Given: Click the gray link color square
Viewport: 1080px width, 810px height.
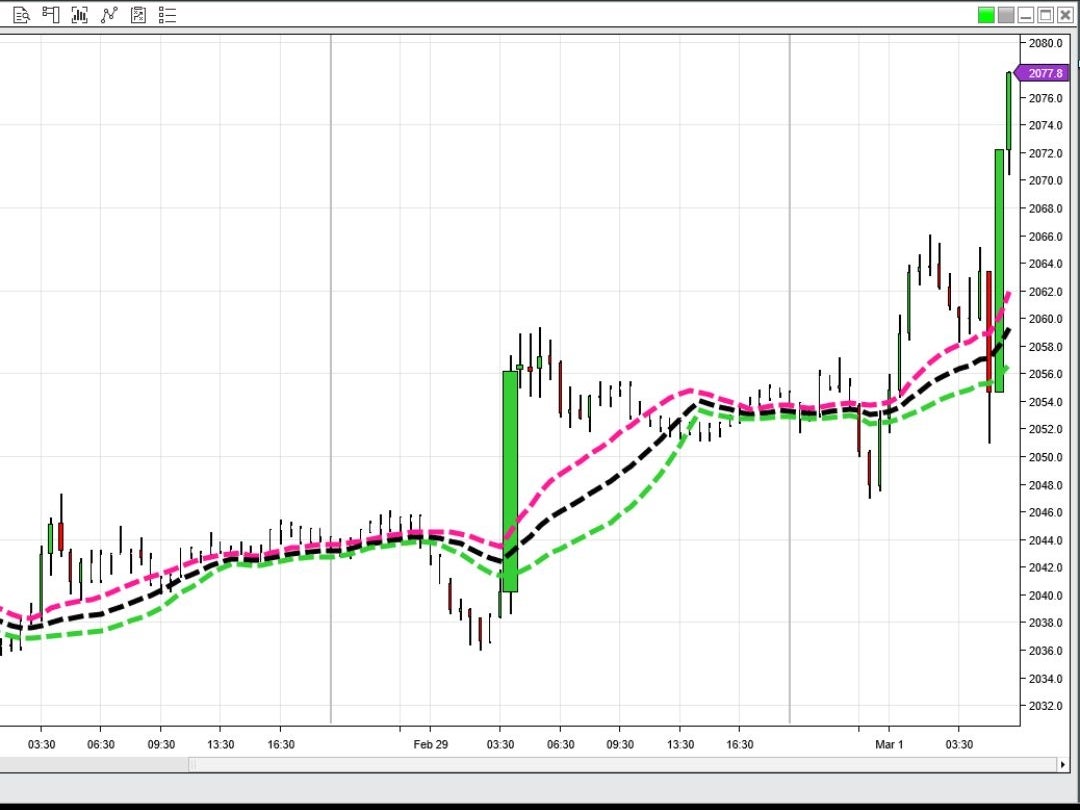Looking at the screenshot, I should (x=1005, y=15).
